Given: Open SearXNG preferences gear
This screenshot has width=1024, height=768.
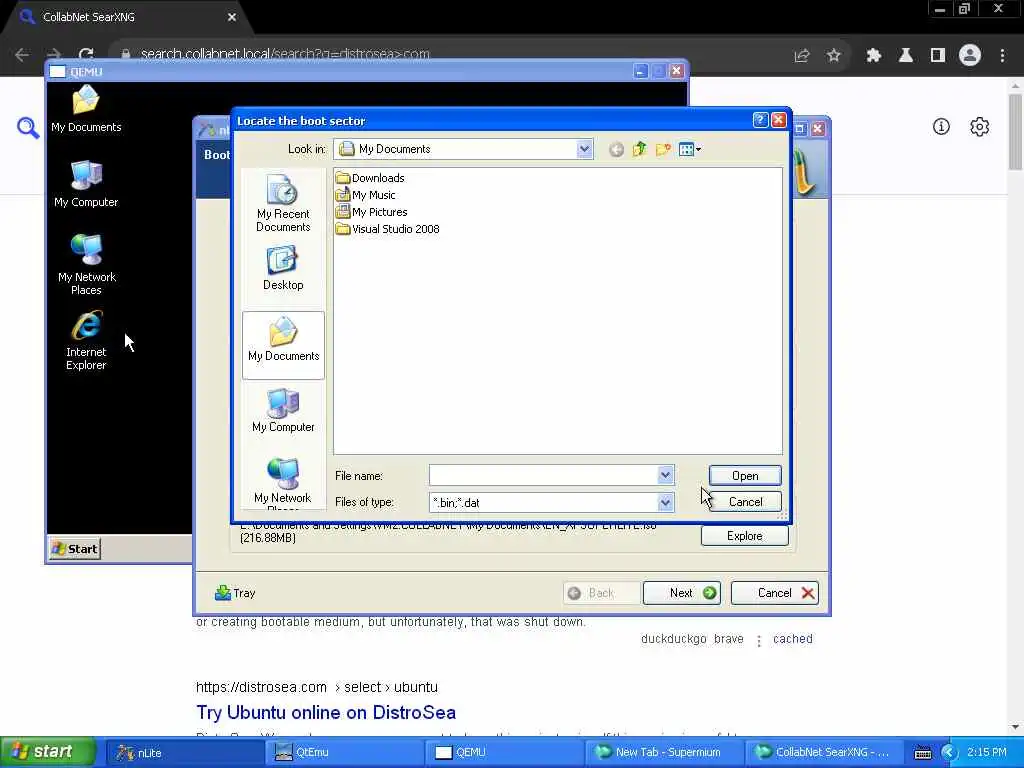Looking at the screenshot, I should coord(980,127).
